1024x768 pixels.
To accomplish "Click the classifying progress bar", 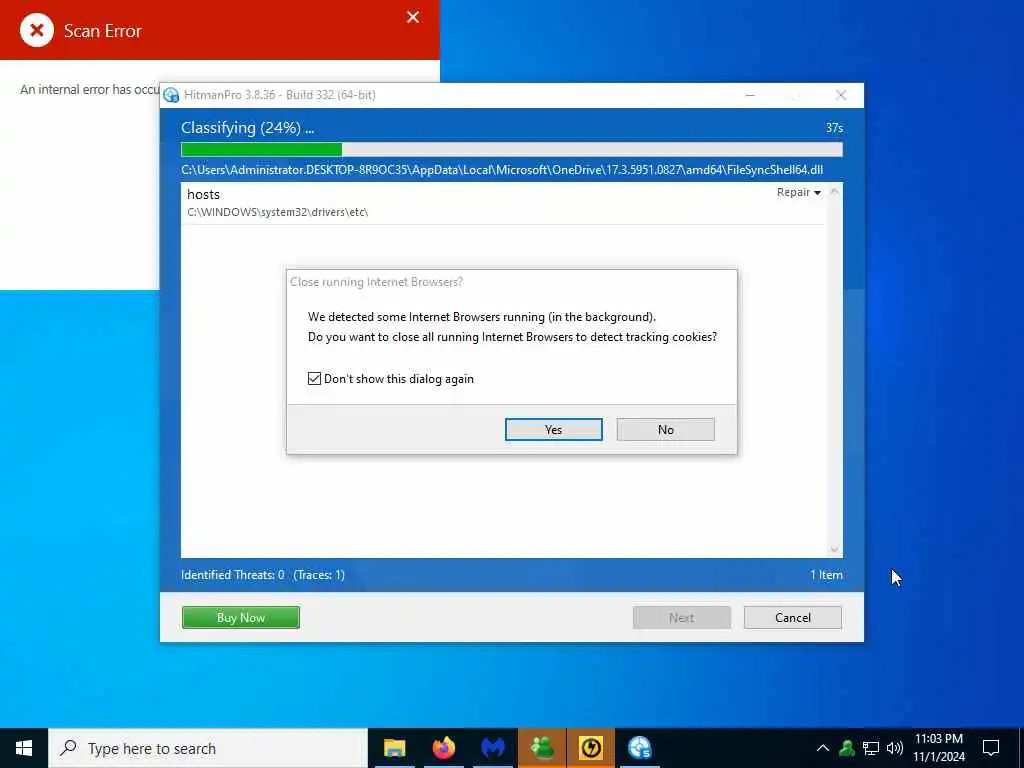I will point(511,150).
